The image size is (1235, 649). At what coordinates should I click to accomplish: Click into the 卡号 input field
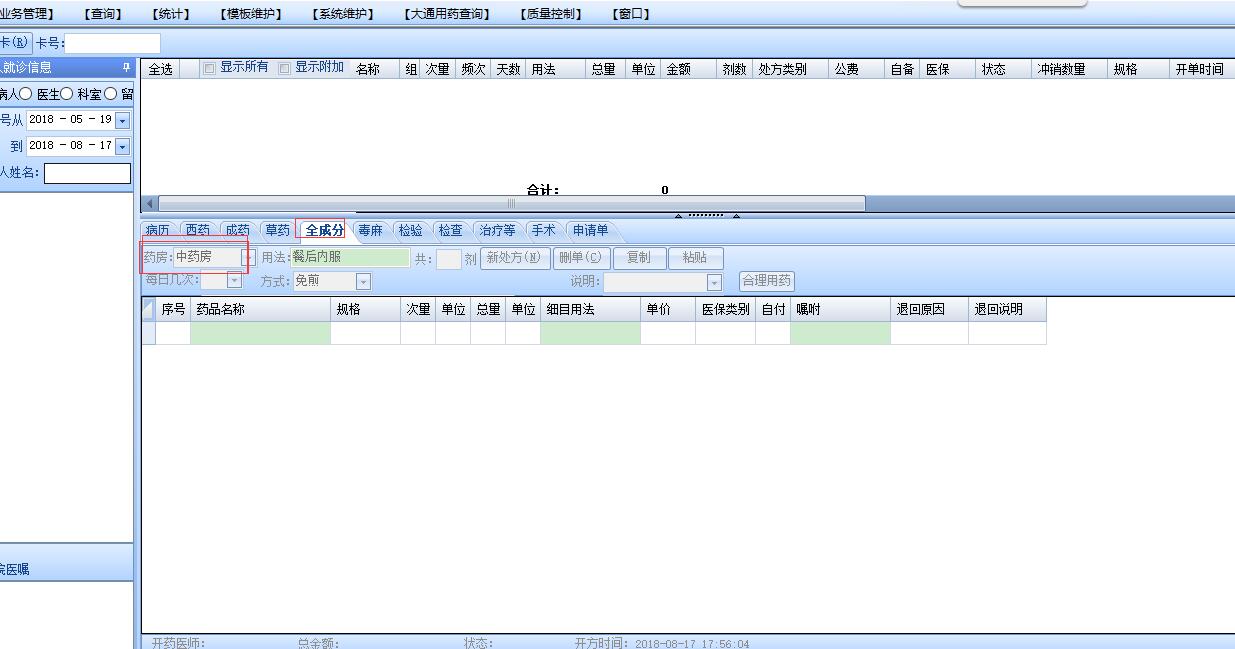click(x=113, y=43)
